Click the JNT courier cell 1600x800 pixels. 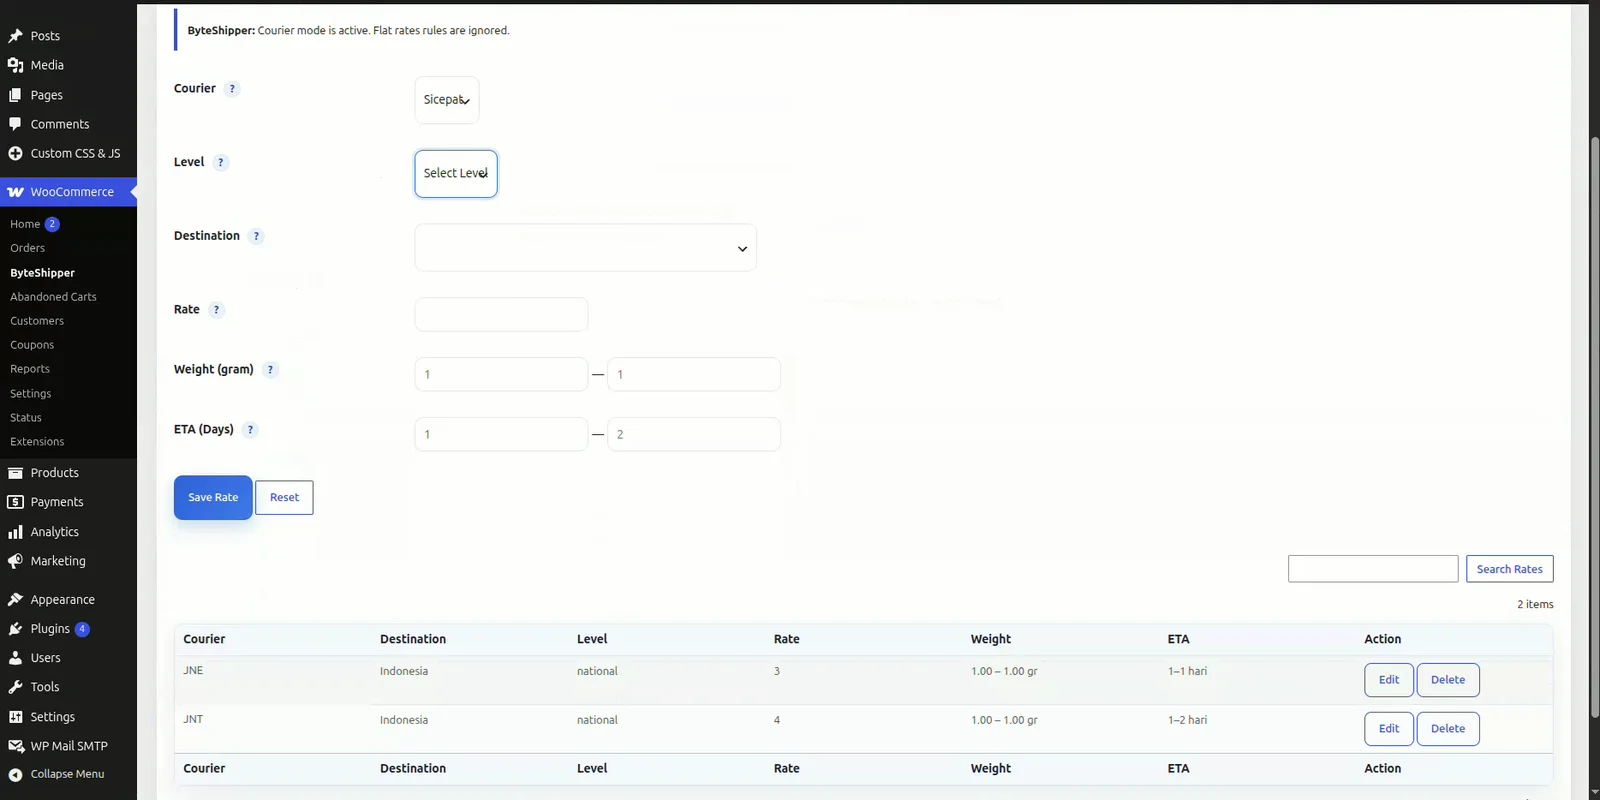[193, 720]
